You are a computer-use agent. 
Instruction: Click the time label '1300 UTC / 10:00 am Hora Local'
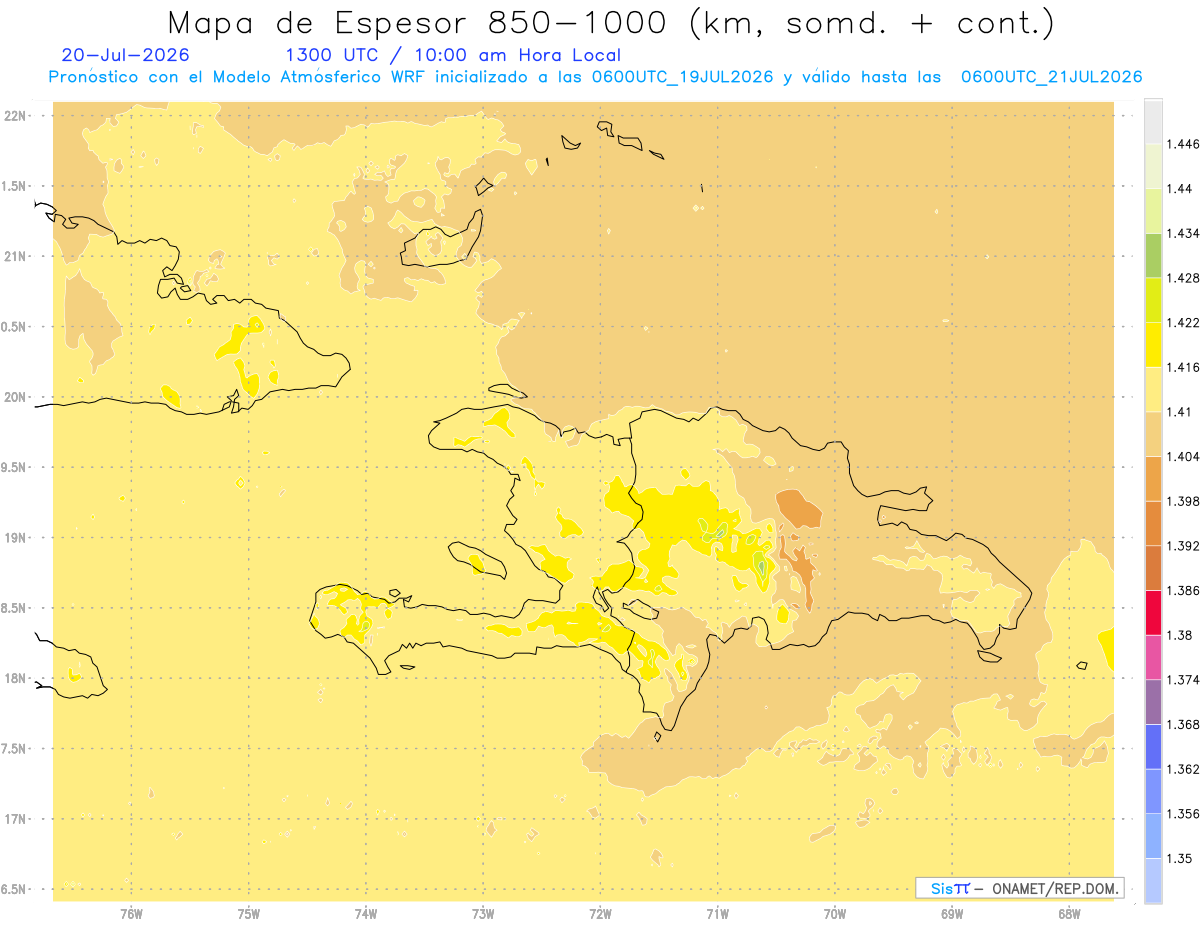click(453, 55)
